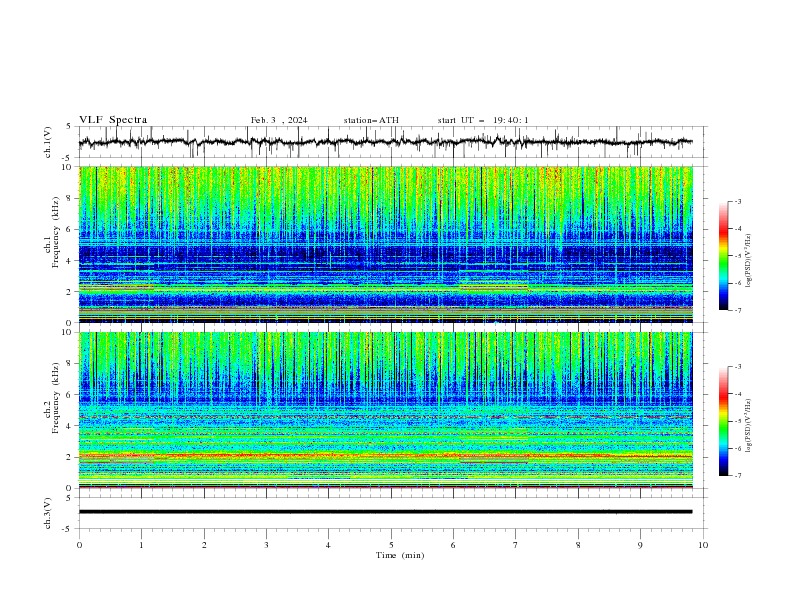Screen dimensions: 792x612
Task: Click the "Time (min)" axis label
Action: (x=400, y=555)
